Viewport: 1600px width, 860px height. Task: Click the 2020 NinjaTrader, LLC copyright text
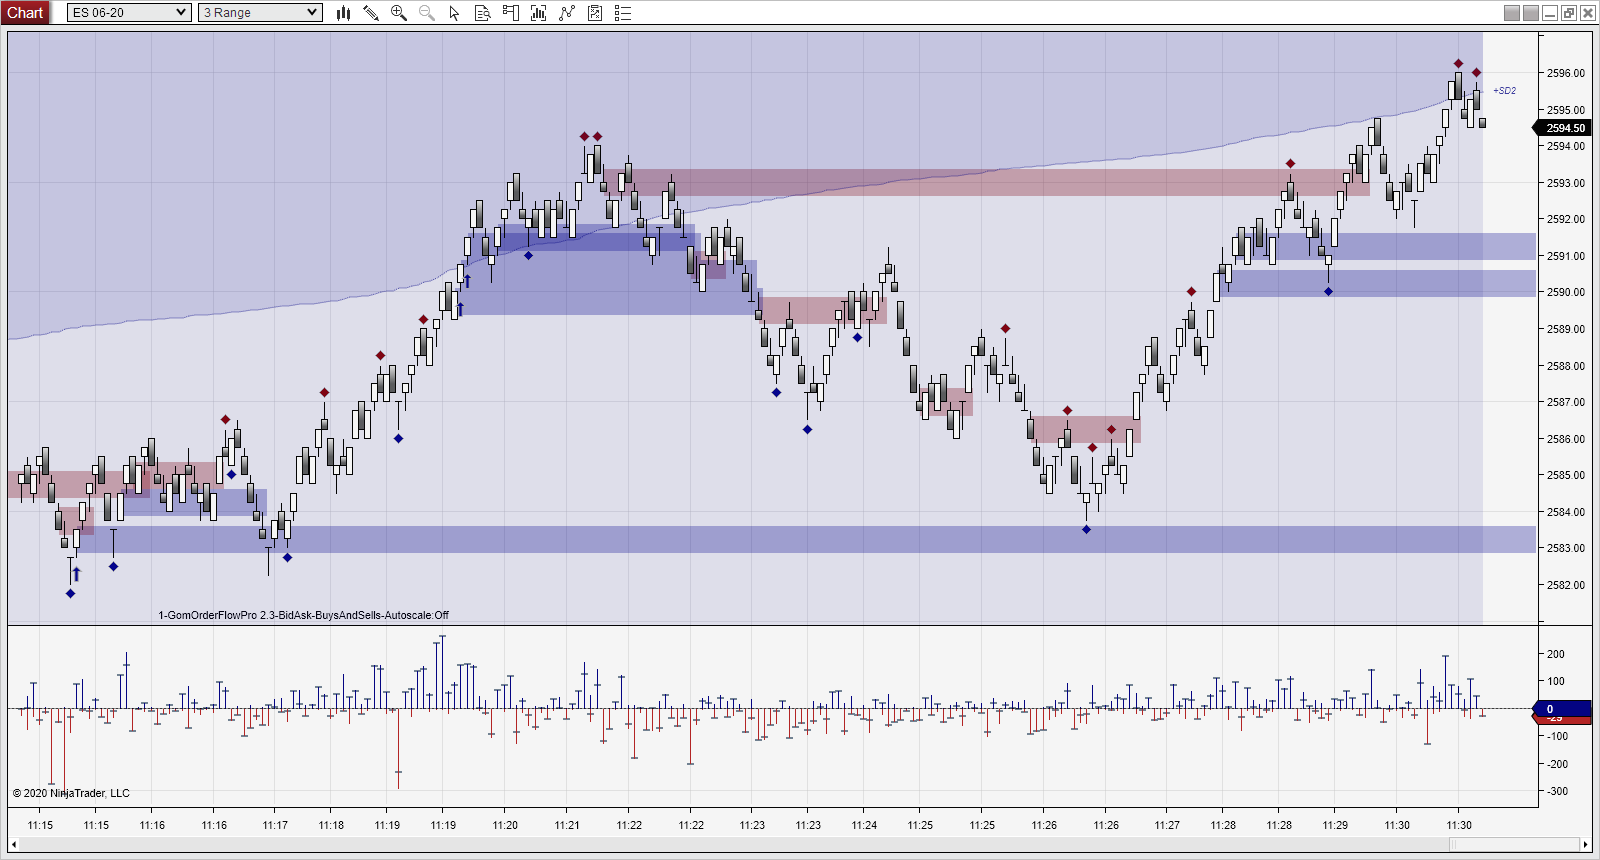tap(71, 793)
